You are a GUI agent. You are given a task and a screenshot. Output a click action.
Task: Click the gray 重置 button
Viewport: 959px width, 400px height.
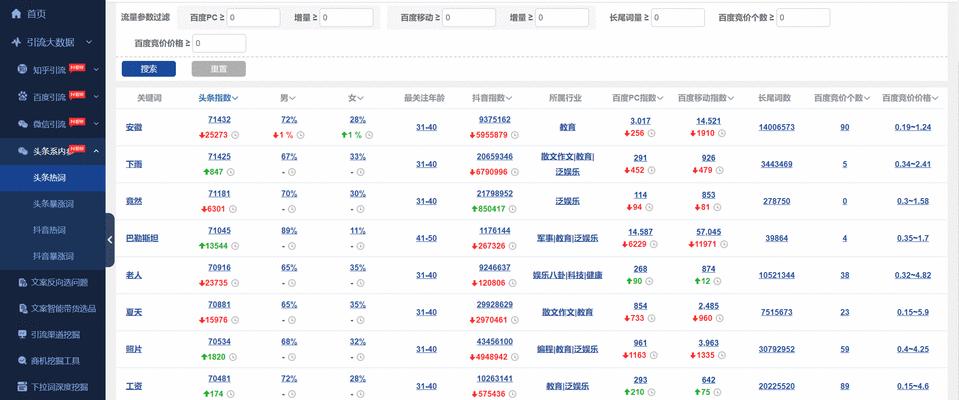coord(218,69)
